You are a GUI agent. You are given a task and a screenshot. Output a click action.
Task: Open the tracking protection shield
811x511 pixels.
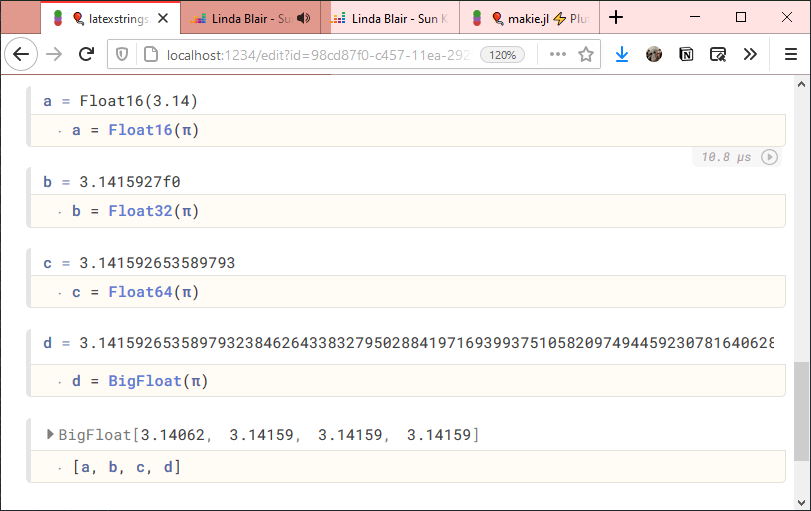point(122,54)
